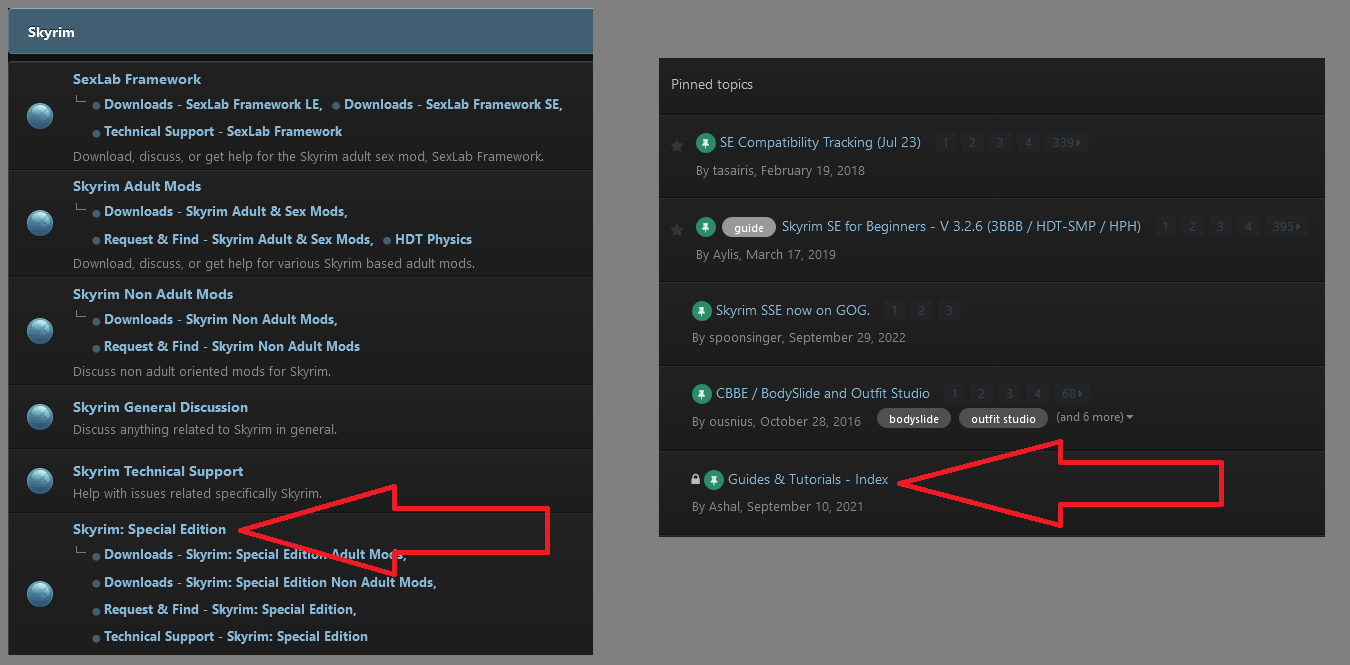Click the green pin icon on Skyrim SE for Beginners
This screenshot has height=665, width=1350.
(706, 227)
